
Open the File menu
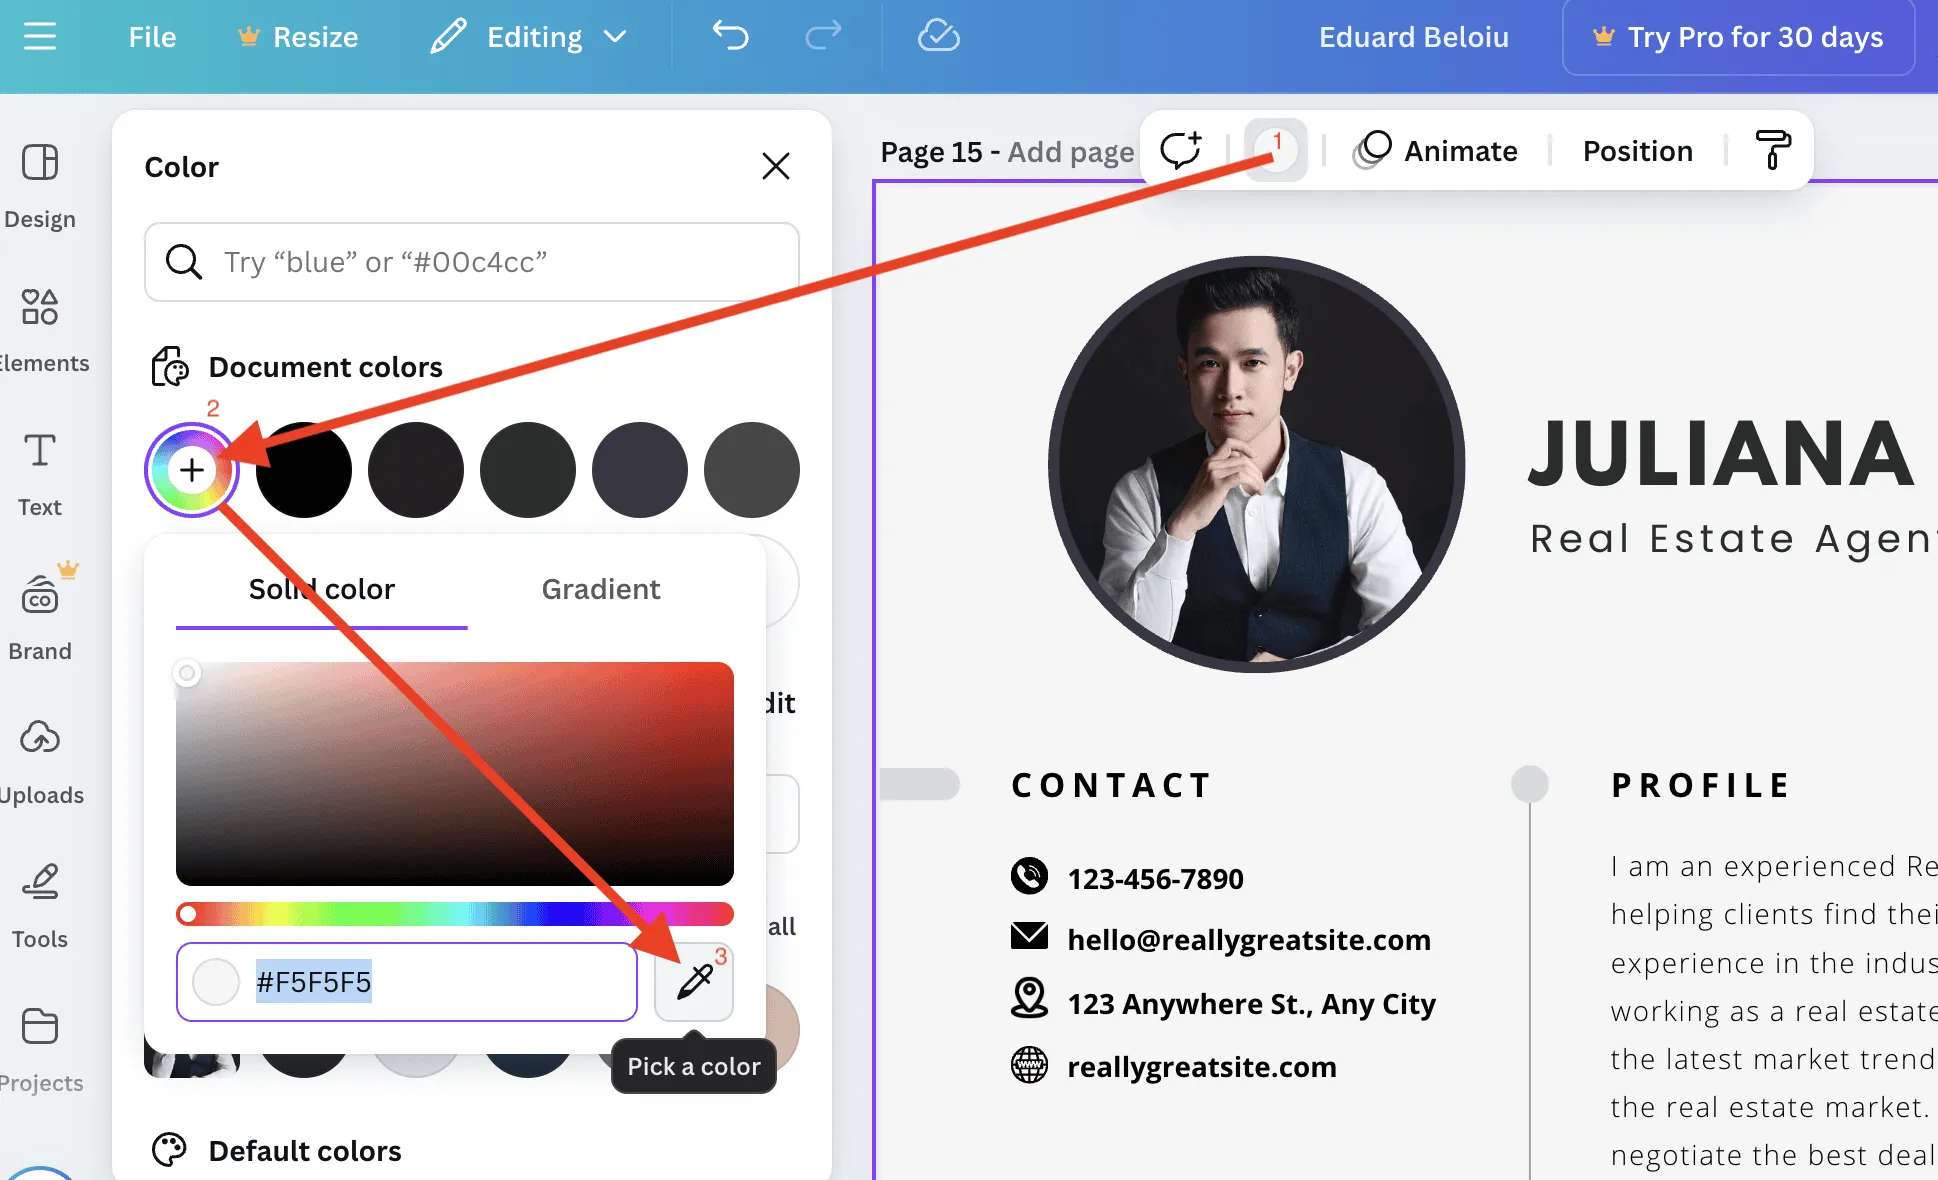click(x=152, y=37)
